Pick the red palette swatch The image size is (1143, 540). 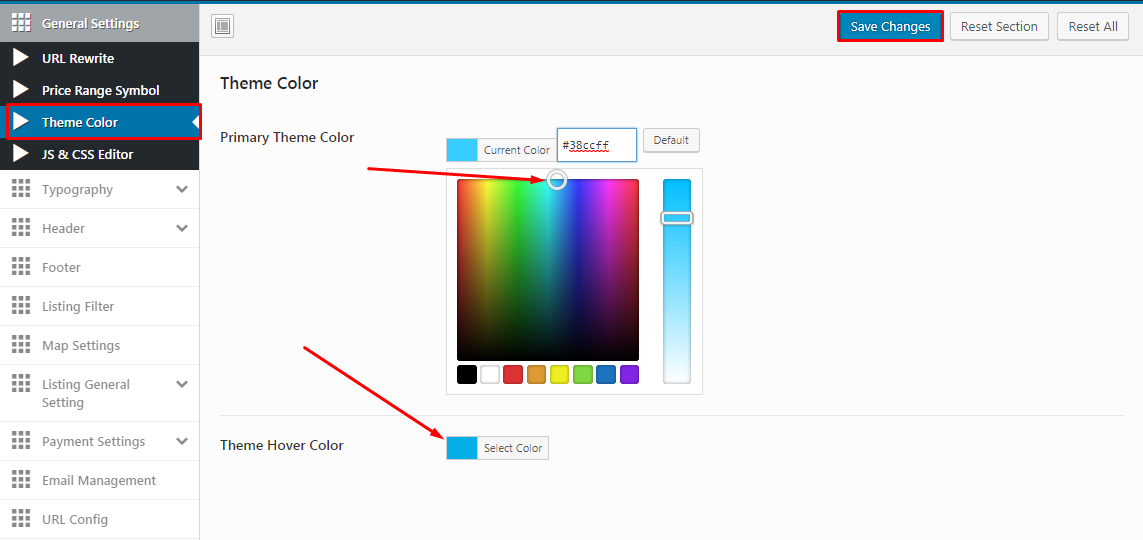[513, 375]
